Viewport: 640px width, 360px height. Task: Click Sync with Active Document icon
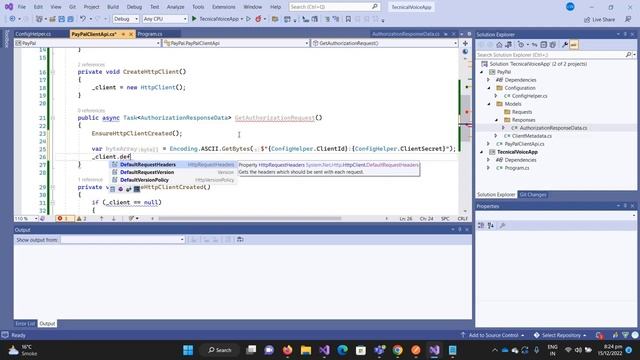534,45
